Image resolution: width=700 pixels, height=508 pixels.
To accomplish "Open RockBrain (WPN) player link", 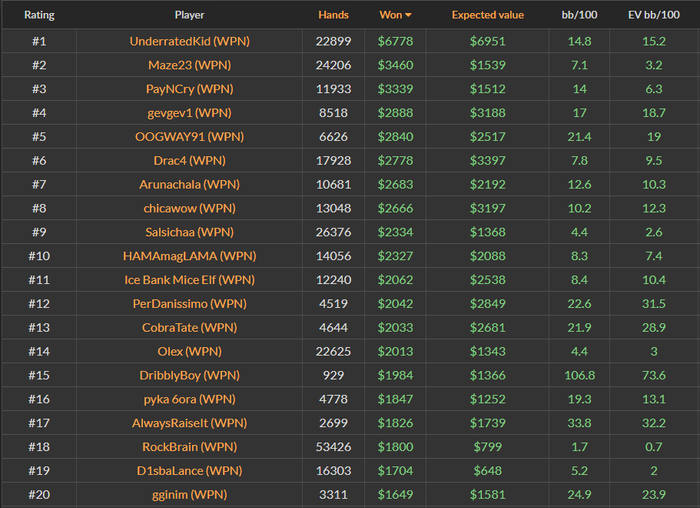I will tap(189, 447).
